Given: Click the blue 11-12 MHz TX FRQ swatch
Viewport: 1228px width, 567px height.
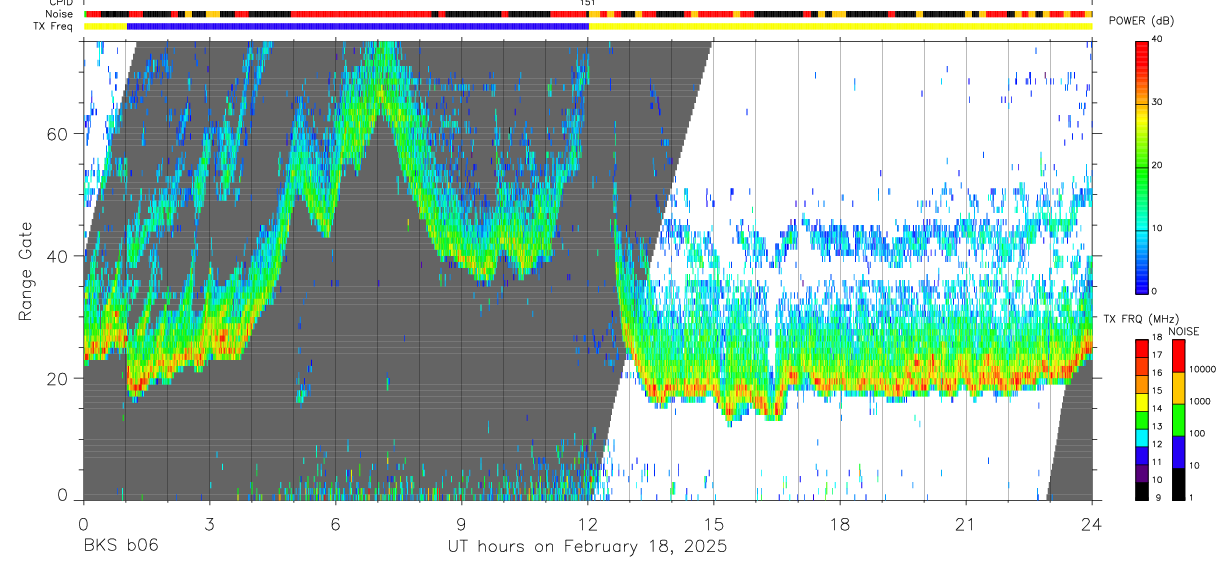Looking at the screenshot, I should 1142,456.
